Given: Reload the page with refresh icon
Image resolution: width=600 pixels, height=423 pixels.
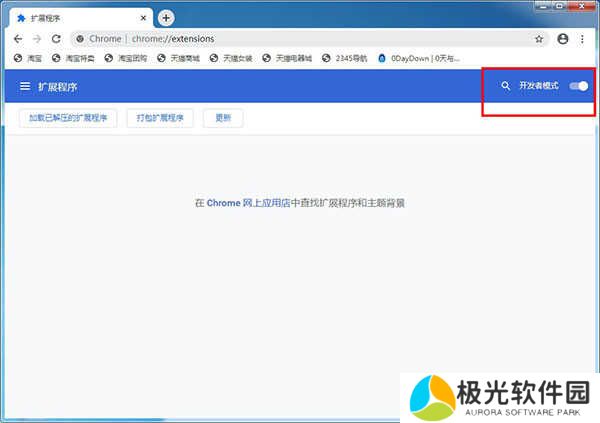Looking at the screenshot, I should pos(57,38).
